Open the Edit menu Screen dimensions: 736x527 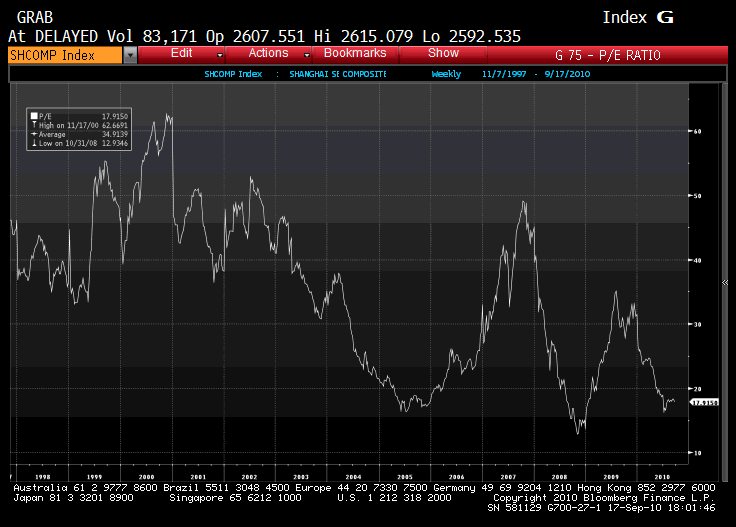click(x=181, y=53)
